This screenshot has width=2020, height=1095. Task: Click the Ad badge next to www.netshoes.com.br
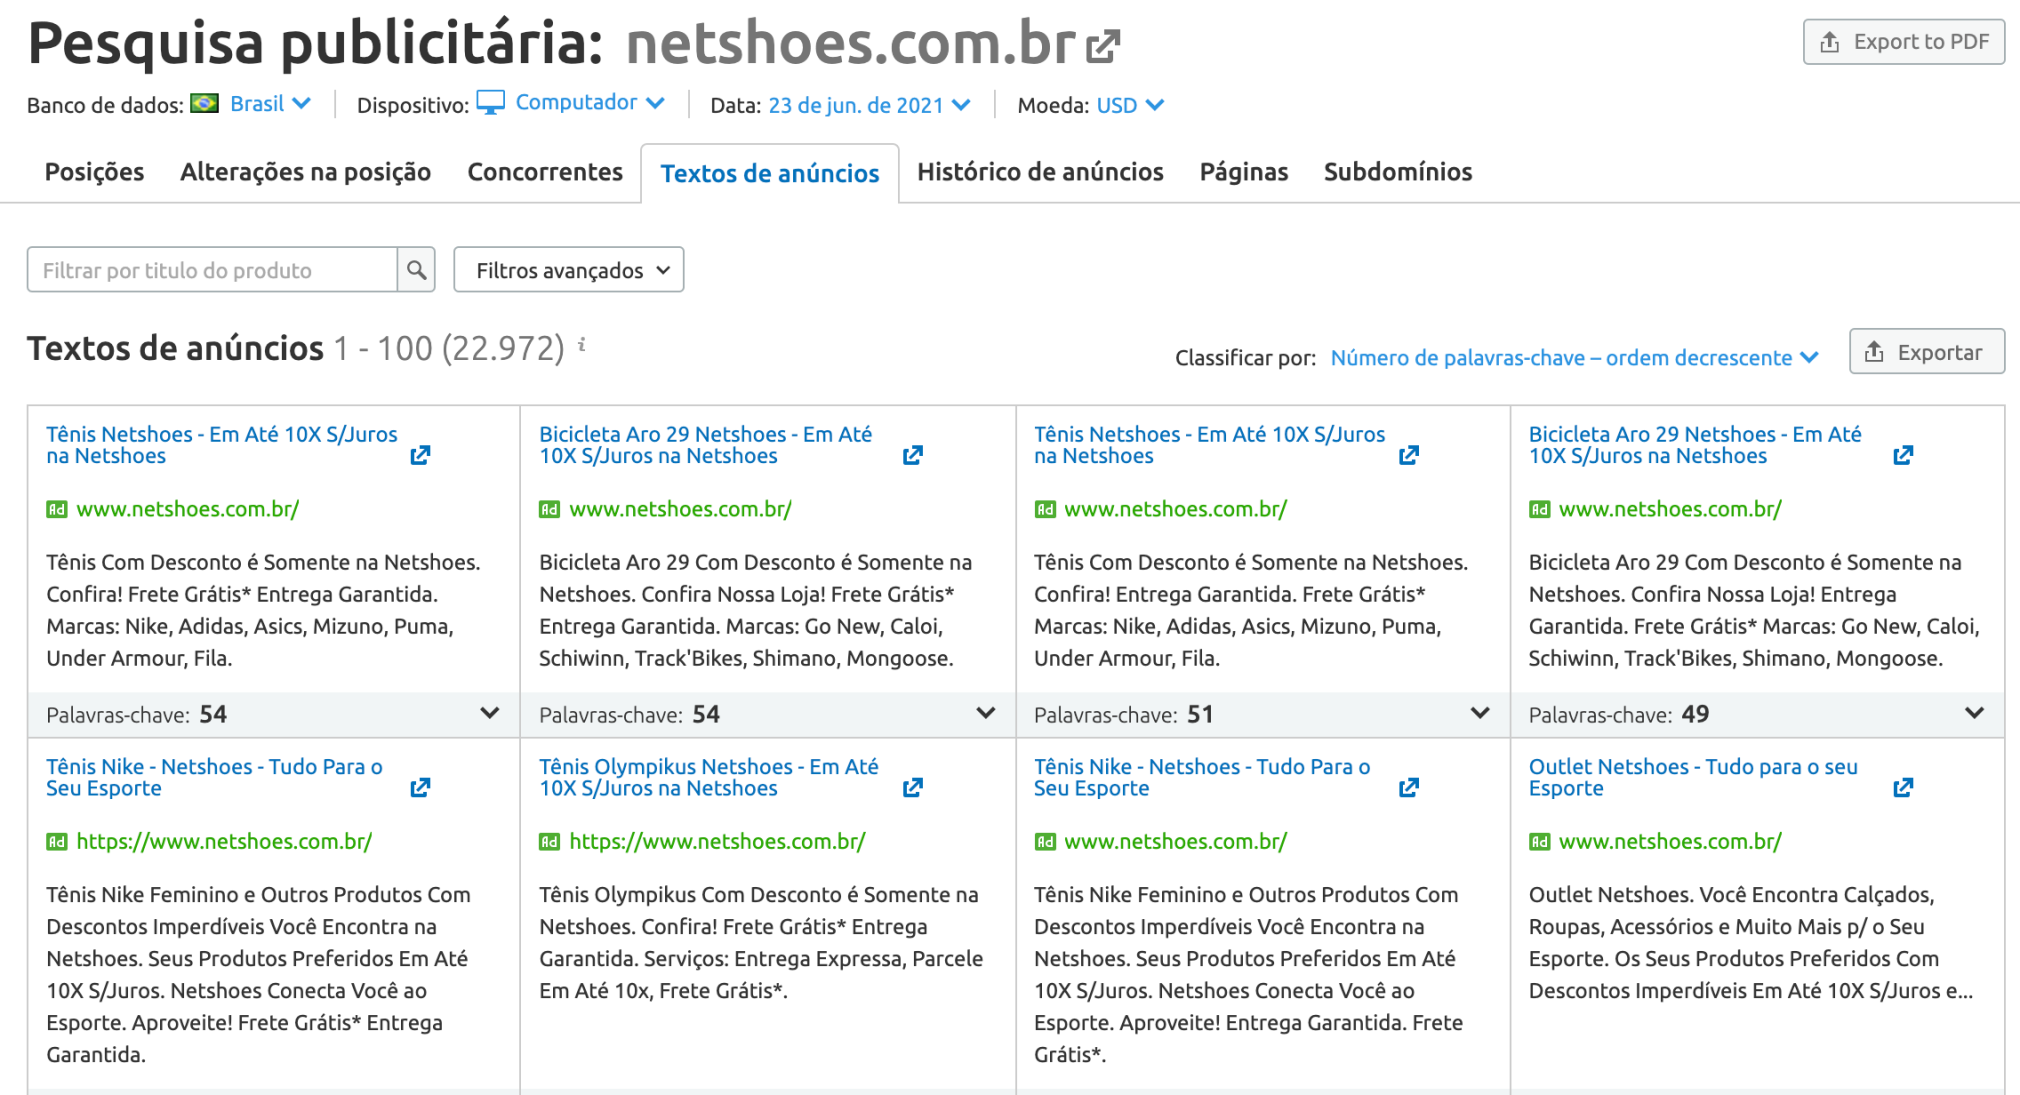57,509
